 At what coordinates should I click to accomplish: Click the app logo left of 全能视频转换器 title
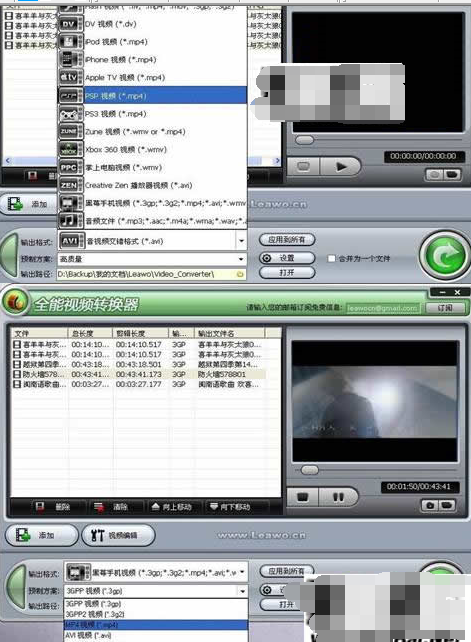point(16,302)
